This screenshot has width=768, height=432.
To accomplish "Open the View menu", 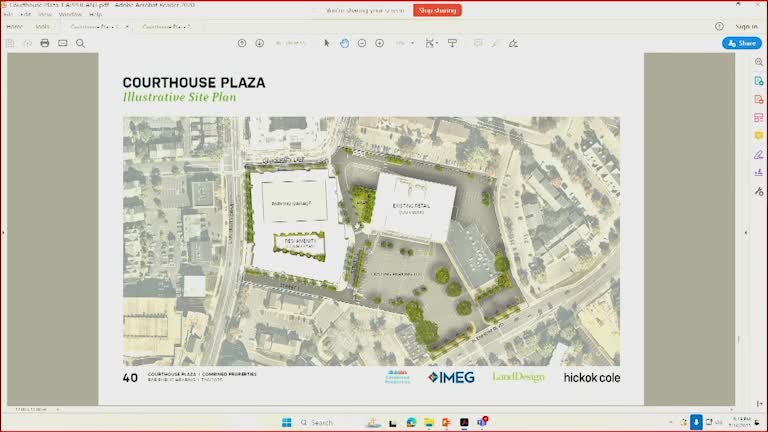I will click(45, 14).
